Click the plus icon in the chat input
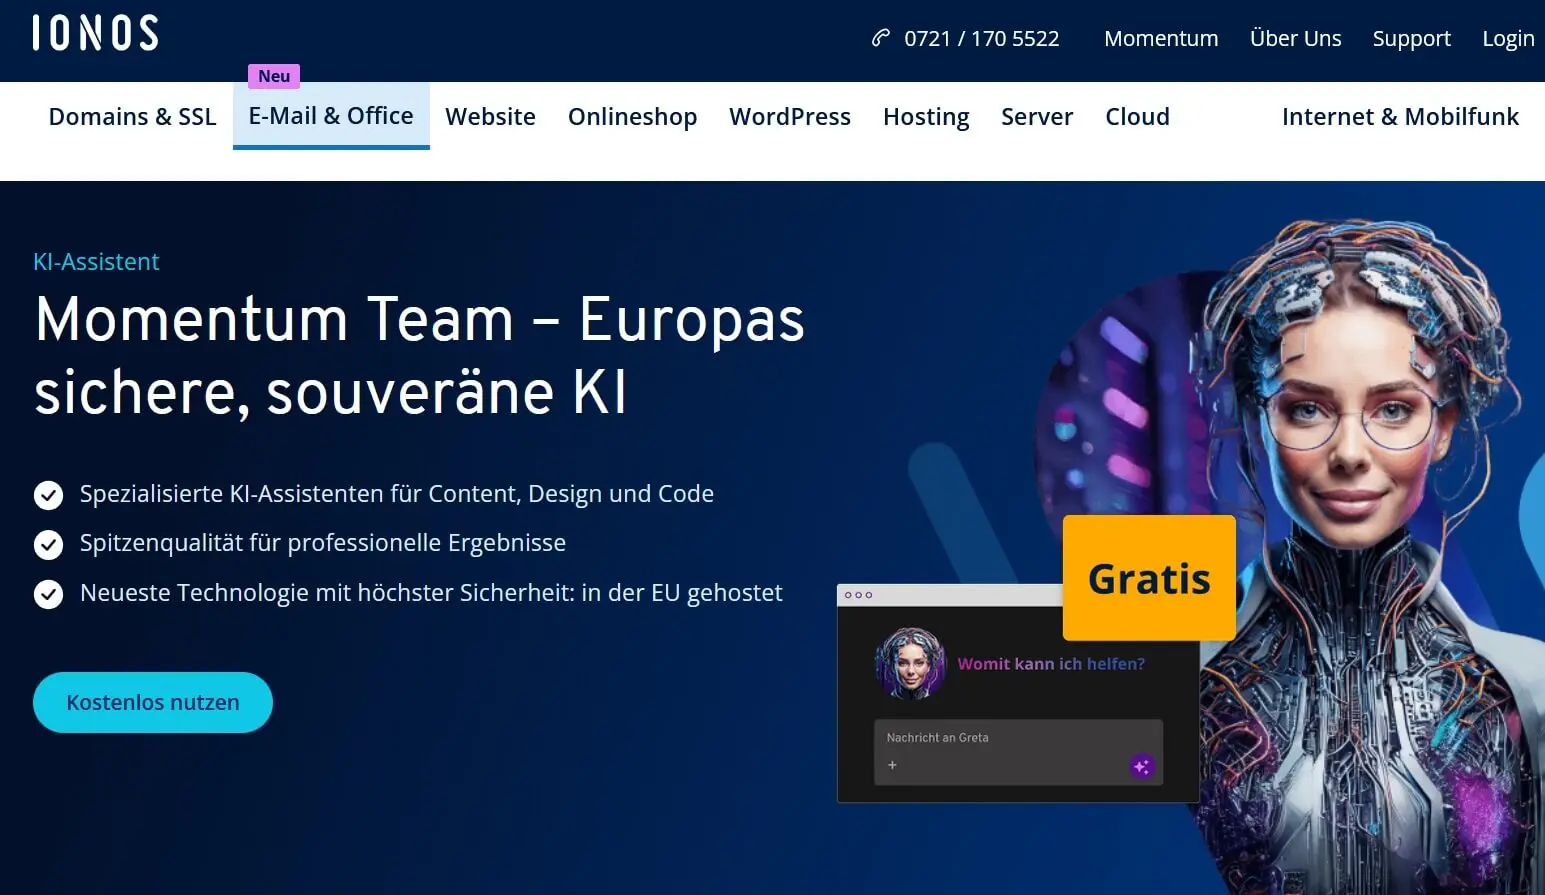 (x=892, y=765)
